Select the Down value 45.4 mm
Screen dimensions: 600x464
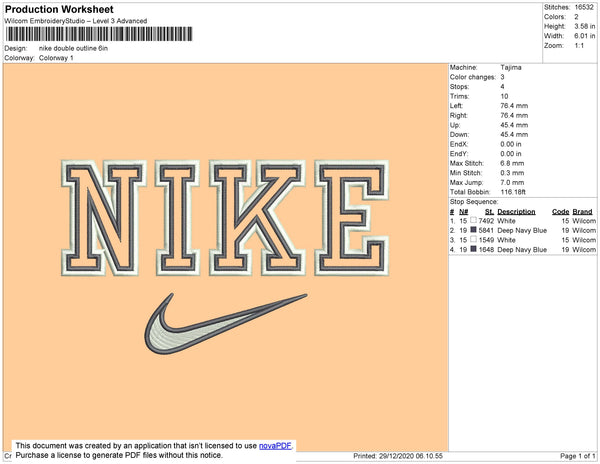(514, 134)
